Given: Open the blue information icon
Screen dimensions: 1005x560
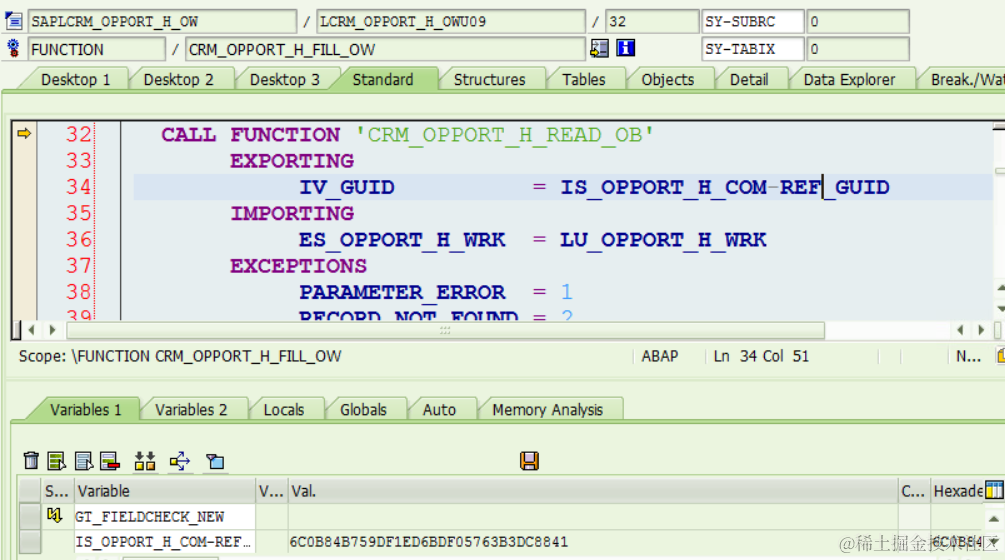Looking at the screenshot, I should pyautogui.click(x=626, y=48).
